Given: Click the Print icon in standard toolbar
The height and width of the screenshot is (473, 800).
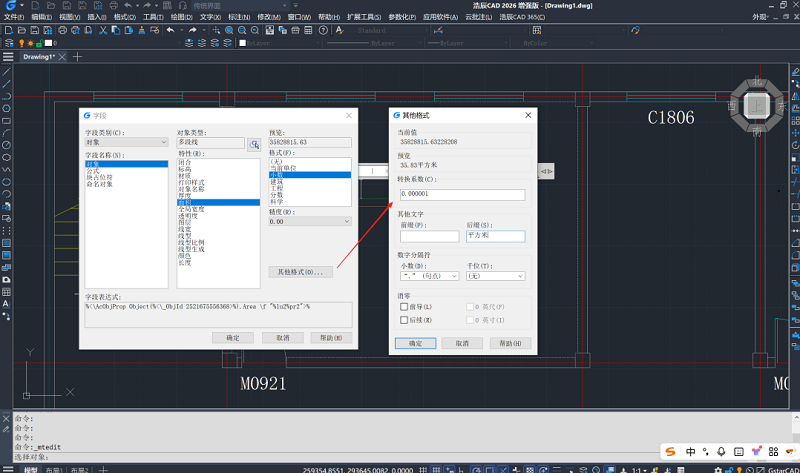Looking at the screenshot, I should coord(61,30).
